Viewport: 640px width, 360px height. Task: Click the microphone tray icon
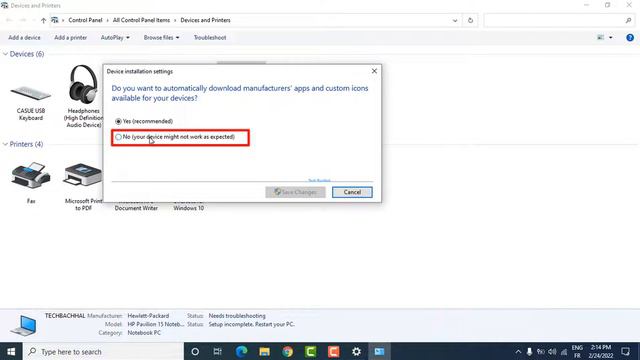pos(529,351)
